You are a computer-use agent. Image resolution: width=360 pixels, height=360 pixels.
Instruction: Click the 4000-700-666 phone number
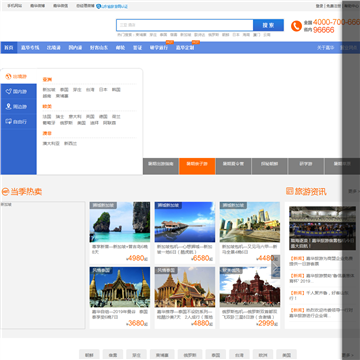336,22
